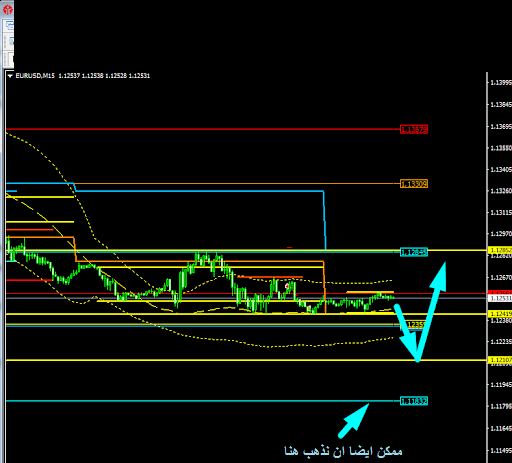Click the EURUSD,M15 chart title text
This screenshot has width=512, height=463.
pyautogui.click(x=35, y=76)
